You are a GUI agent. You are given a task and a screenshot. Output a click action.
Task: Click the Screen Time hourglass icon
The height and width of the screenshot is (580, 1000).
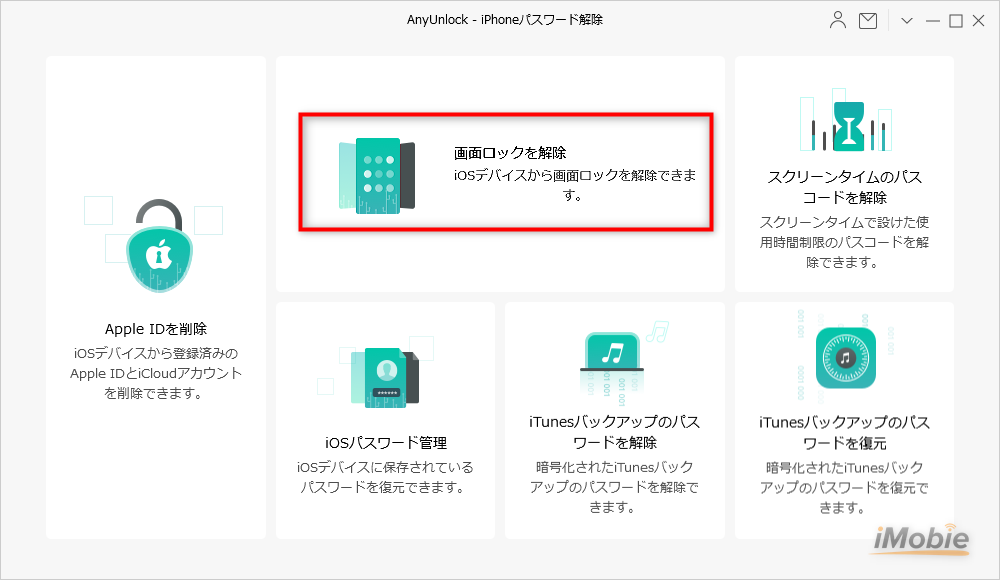(x=848, y=126)
